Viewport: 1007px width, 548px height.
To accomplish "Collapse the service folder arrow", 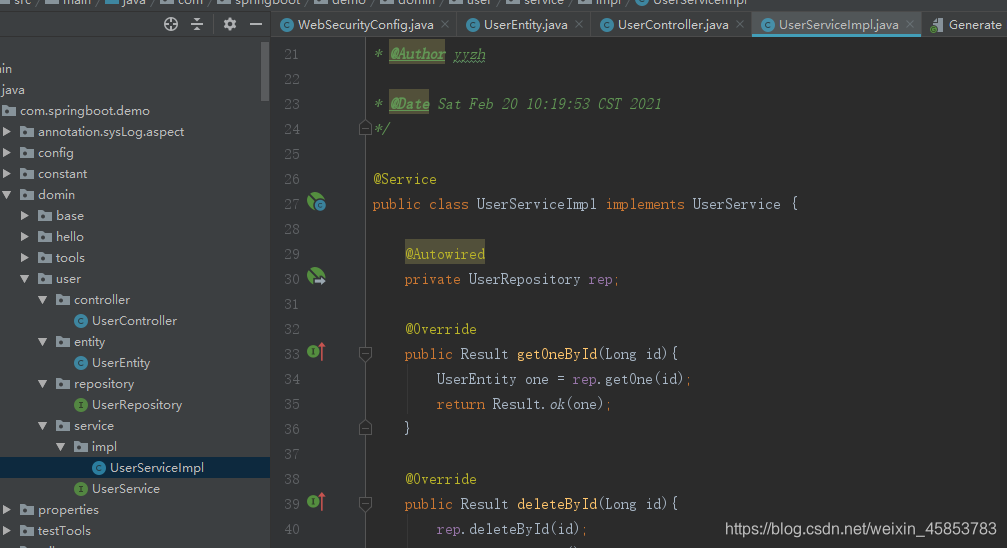I will [43, 426].
